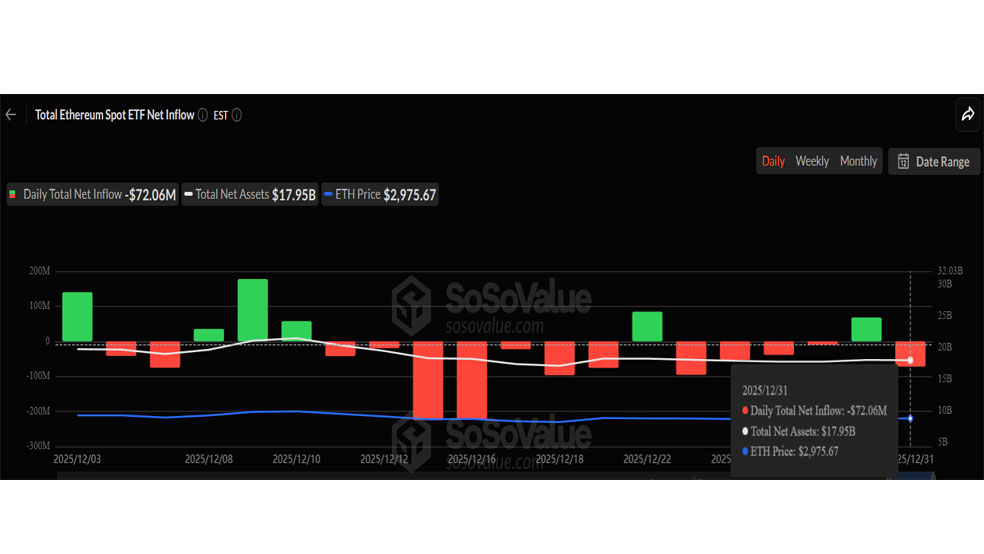Click the back arrow icon
Viewport: 984px width, 554px height.
pyautogui.click(x=11, y=115)
